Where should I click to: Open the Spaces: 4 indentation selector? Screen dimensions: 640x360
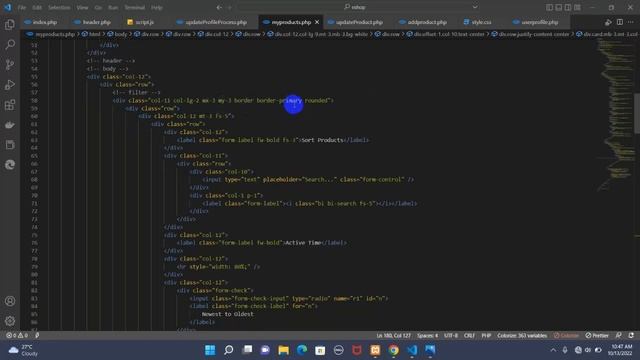click(427, 336)
